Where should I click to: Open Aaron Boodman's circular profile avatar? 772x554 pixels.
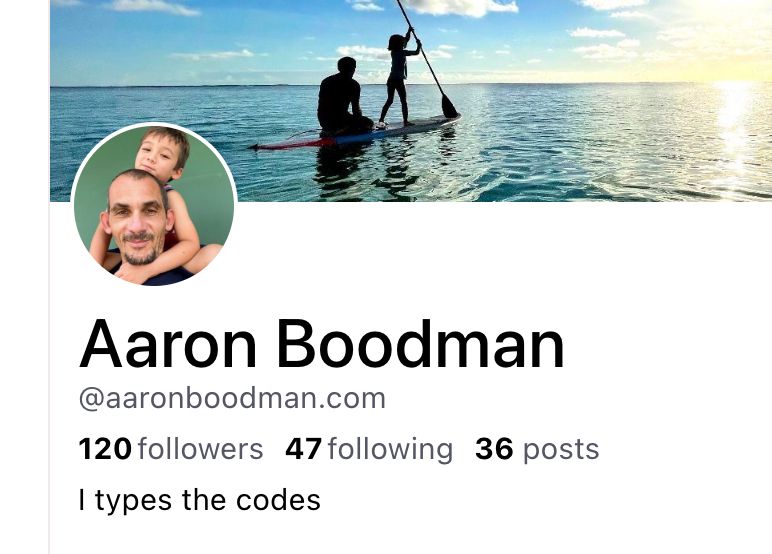154,204
